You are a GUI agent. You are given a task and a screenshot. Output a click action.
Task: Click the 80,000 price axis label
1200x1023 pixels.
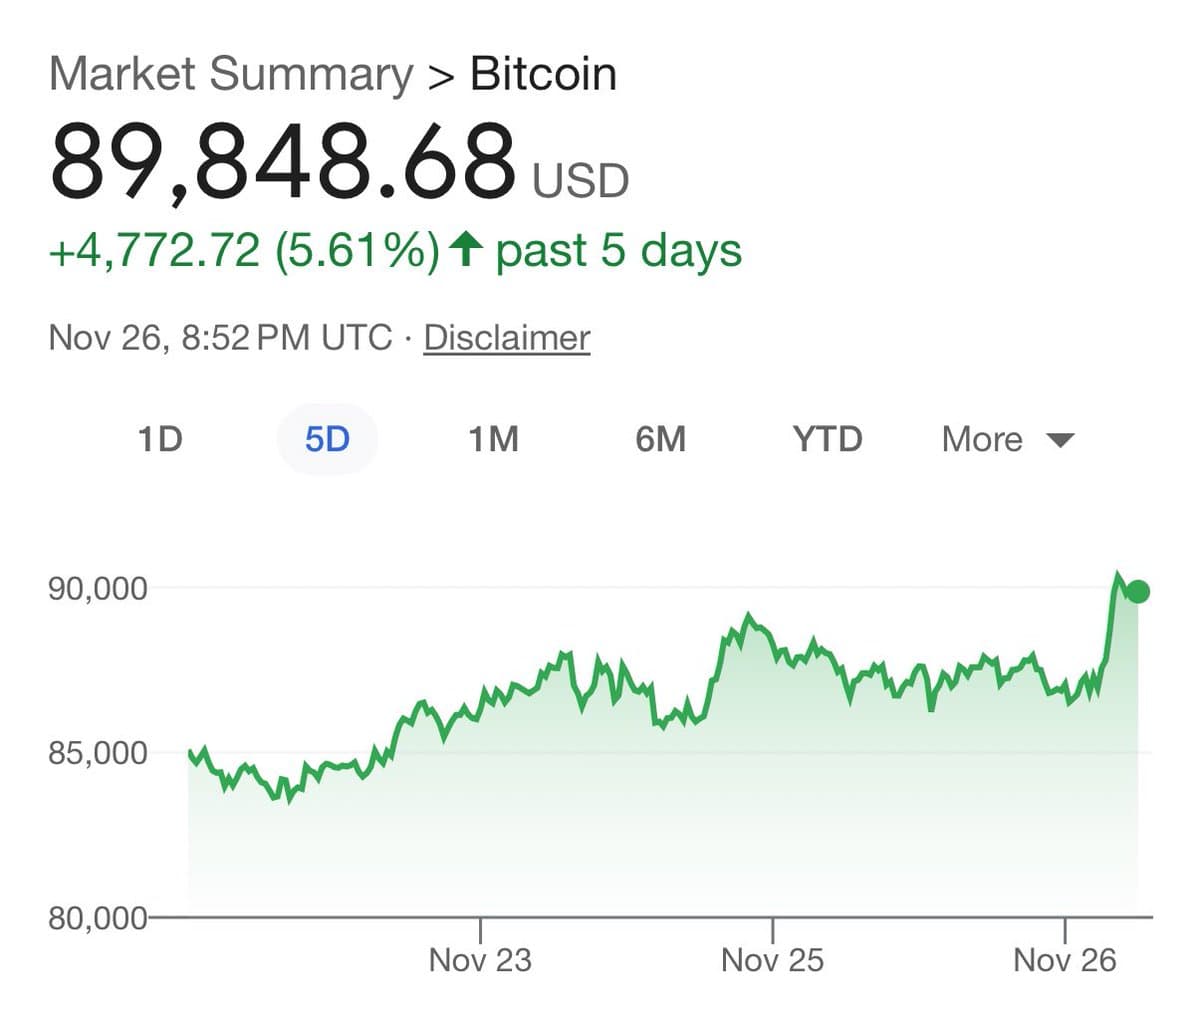click(98, 917)
